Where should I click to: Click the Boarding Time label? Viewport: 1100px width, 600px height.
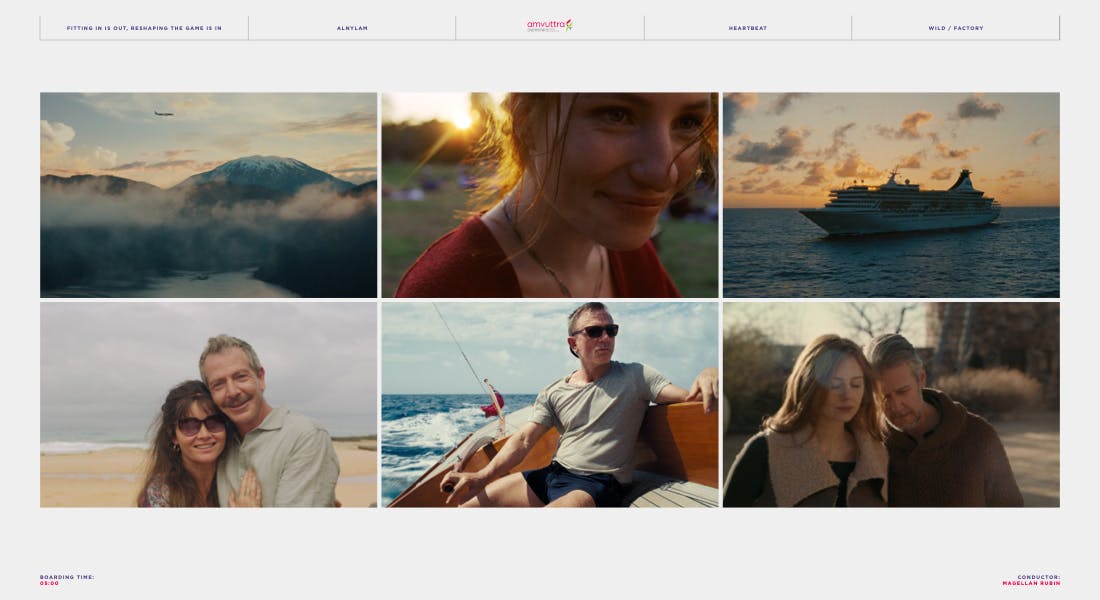click(67, 577)
